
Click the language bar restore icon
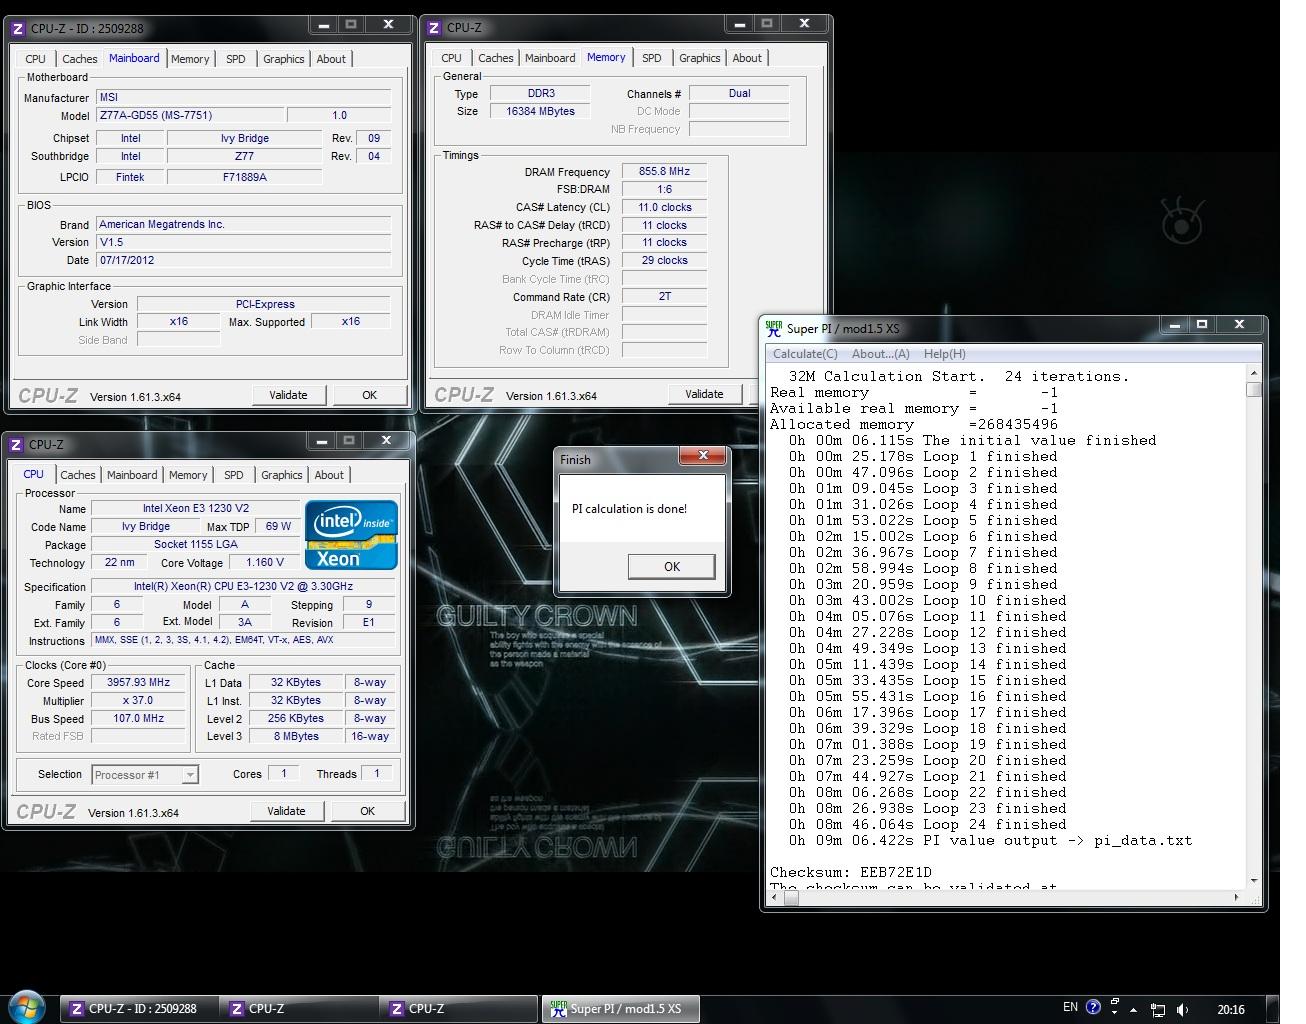(1114, 1002)
